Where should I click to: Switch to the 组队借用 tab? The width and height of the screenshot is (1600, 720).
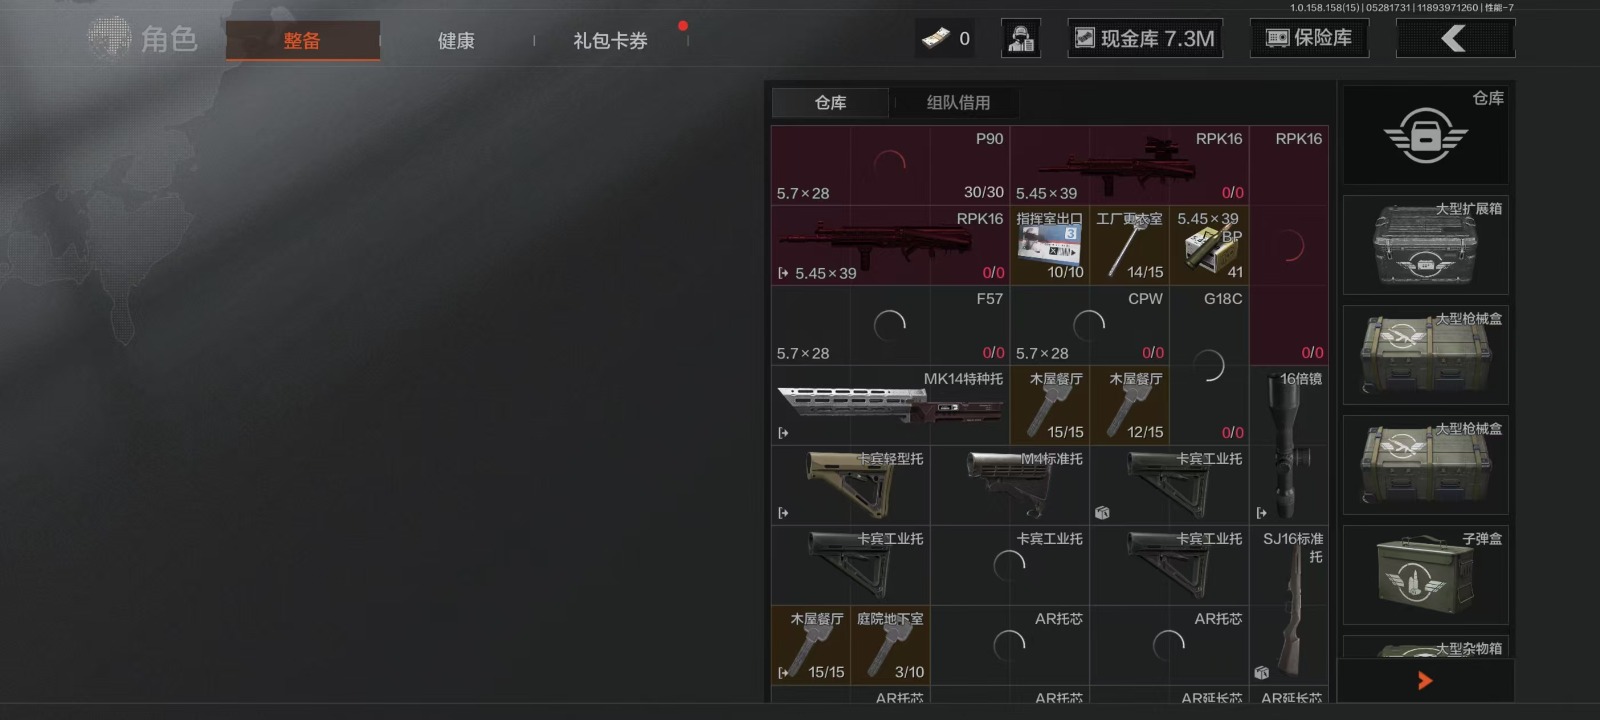tap(958, 103)
